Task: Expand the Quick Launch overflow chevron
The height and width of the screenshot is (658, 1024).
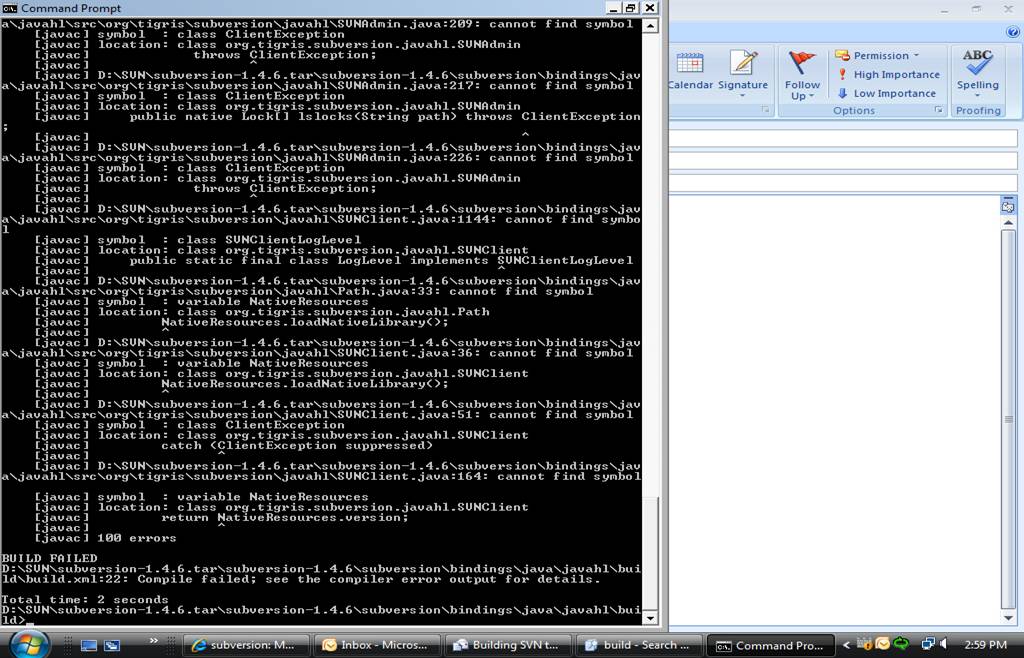Action: pos(154,641)
